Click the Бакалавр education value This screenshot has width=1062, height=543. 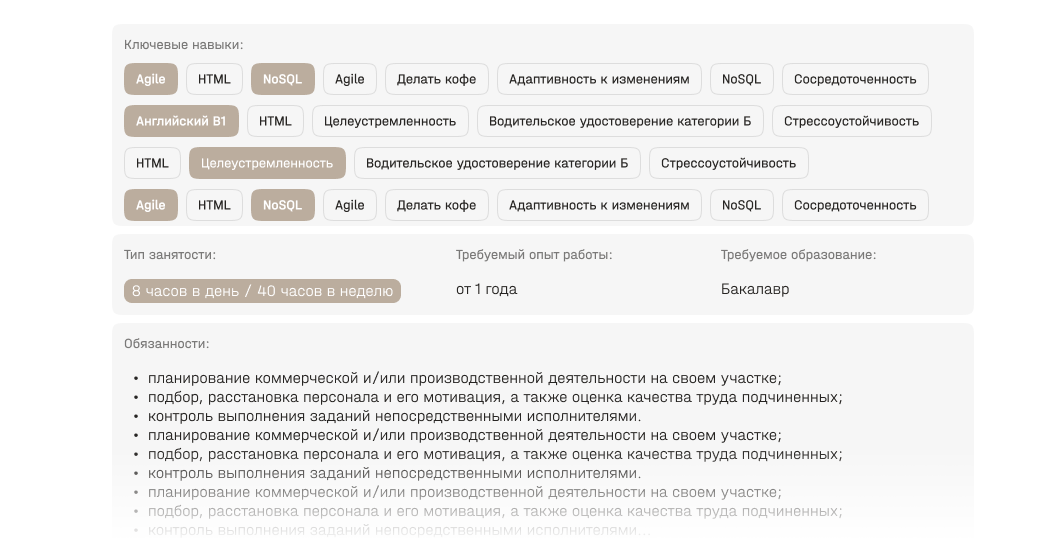(754, 290)
